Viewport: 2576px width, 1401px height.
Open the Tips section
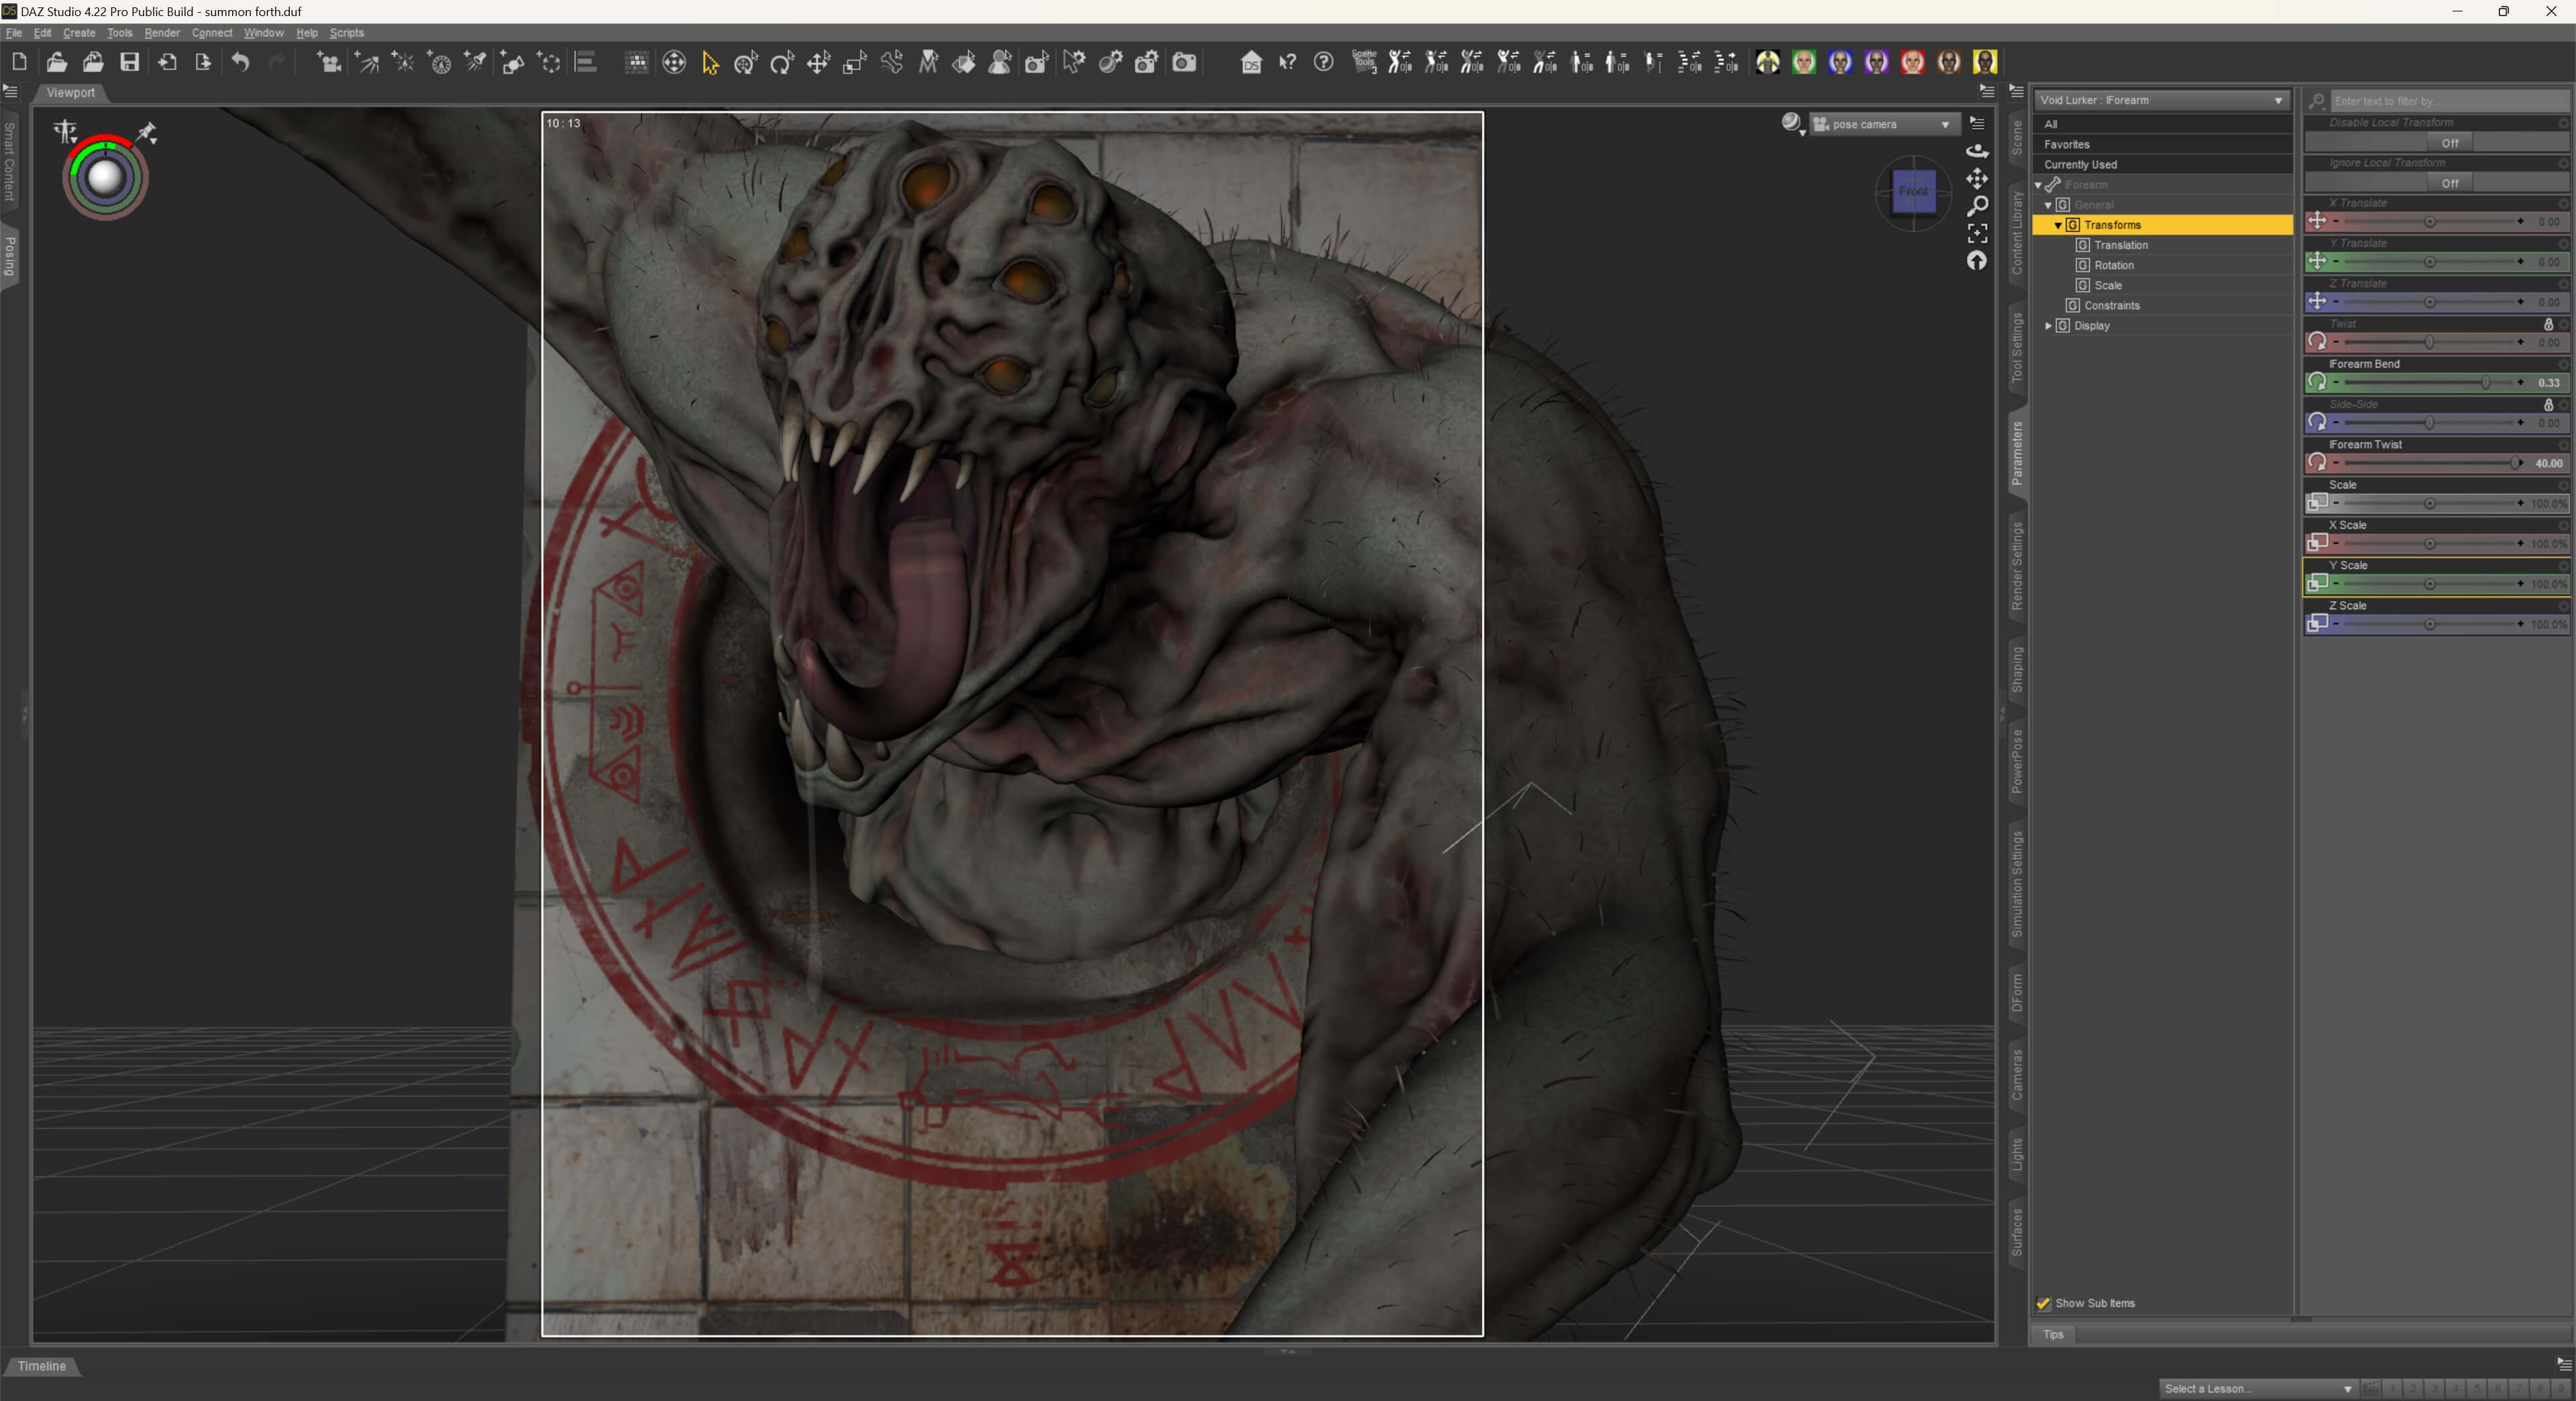pyautogui.click(x=2053, y=1334)
